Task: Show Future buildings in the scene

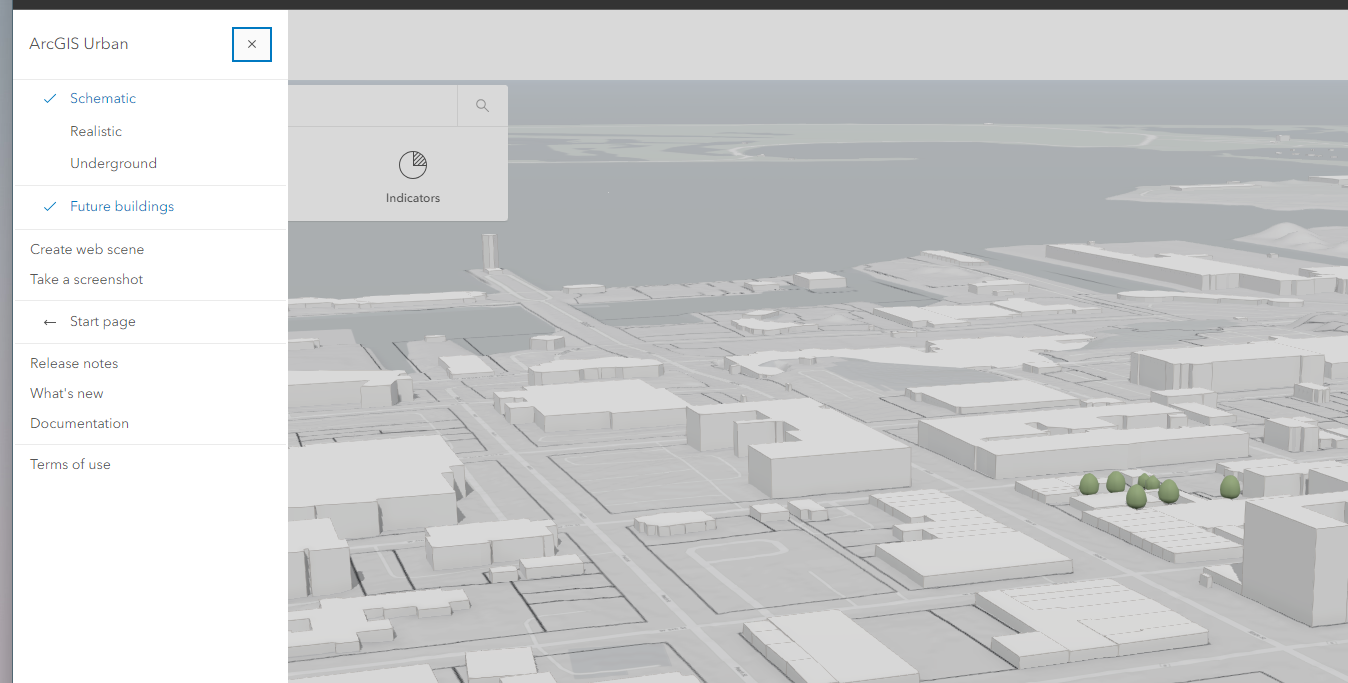Action: click(121, 206)
